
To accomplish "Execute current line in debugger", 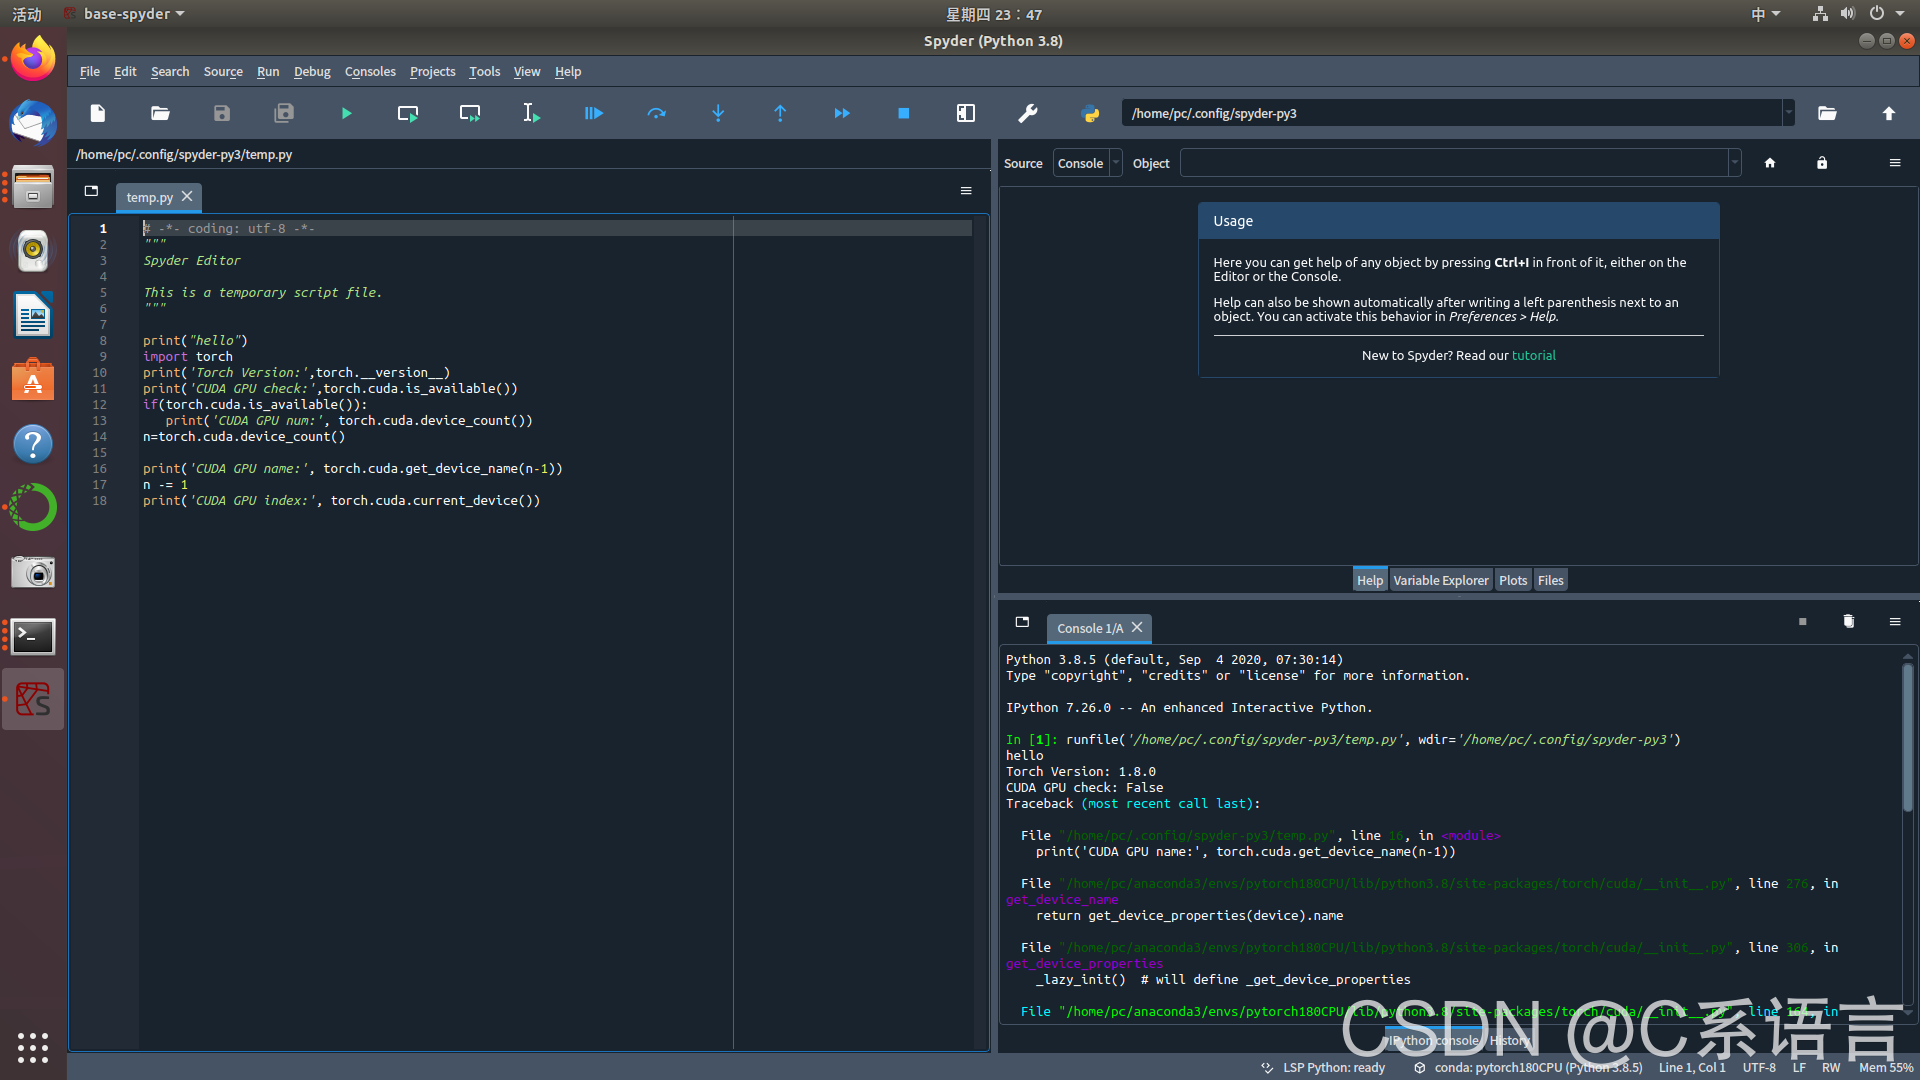I will pyautogui.click(x=656, y=114).
